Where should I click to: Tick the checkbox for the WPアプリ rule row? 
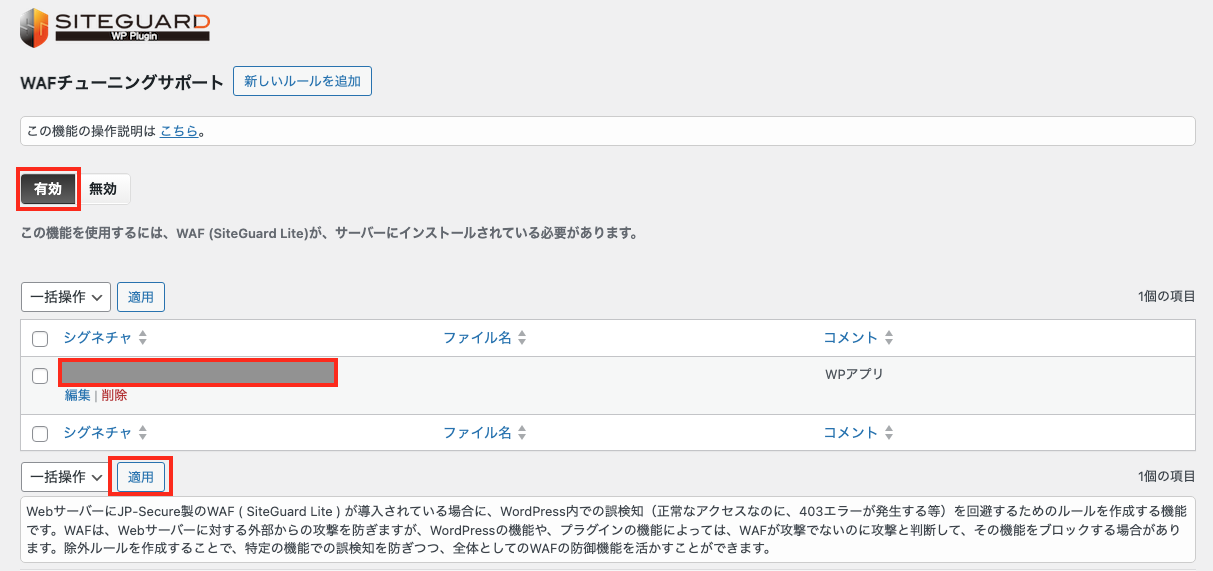40,376
